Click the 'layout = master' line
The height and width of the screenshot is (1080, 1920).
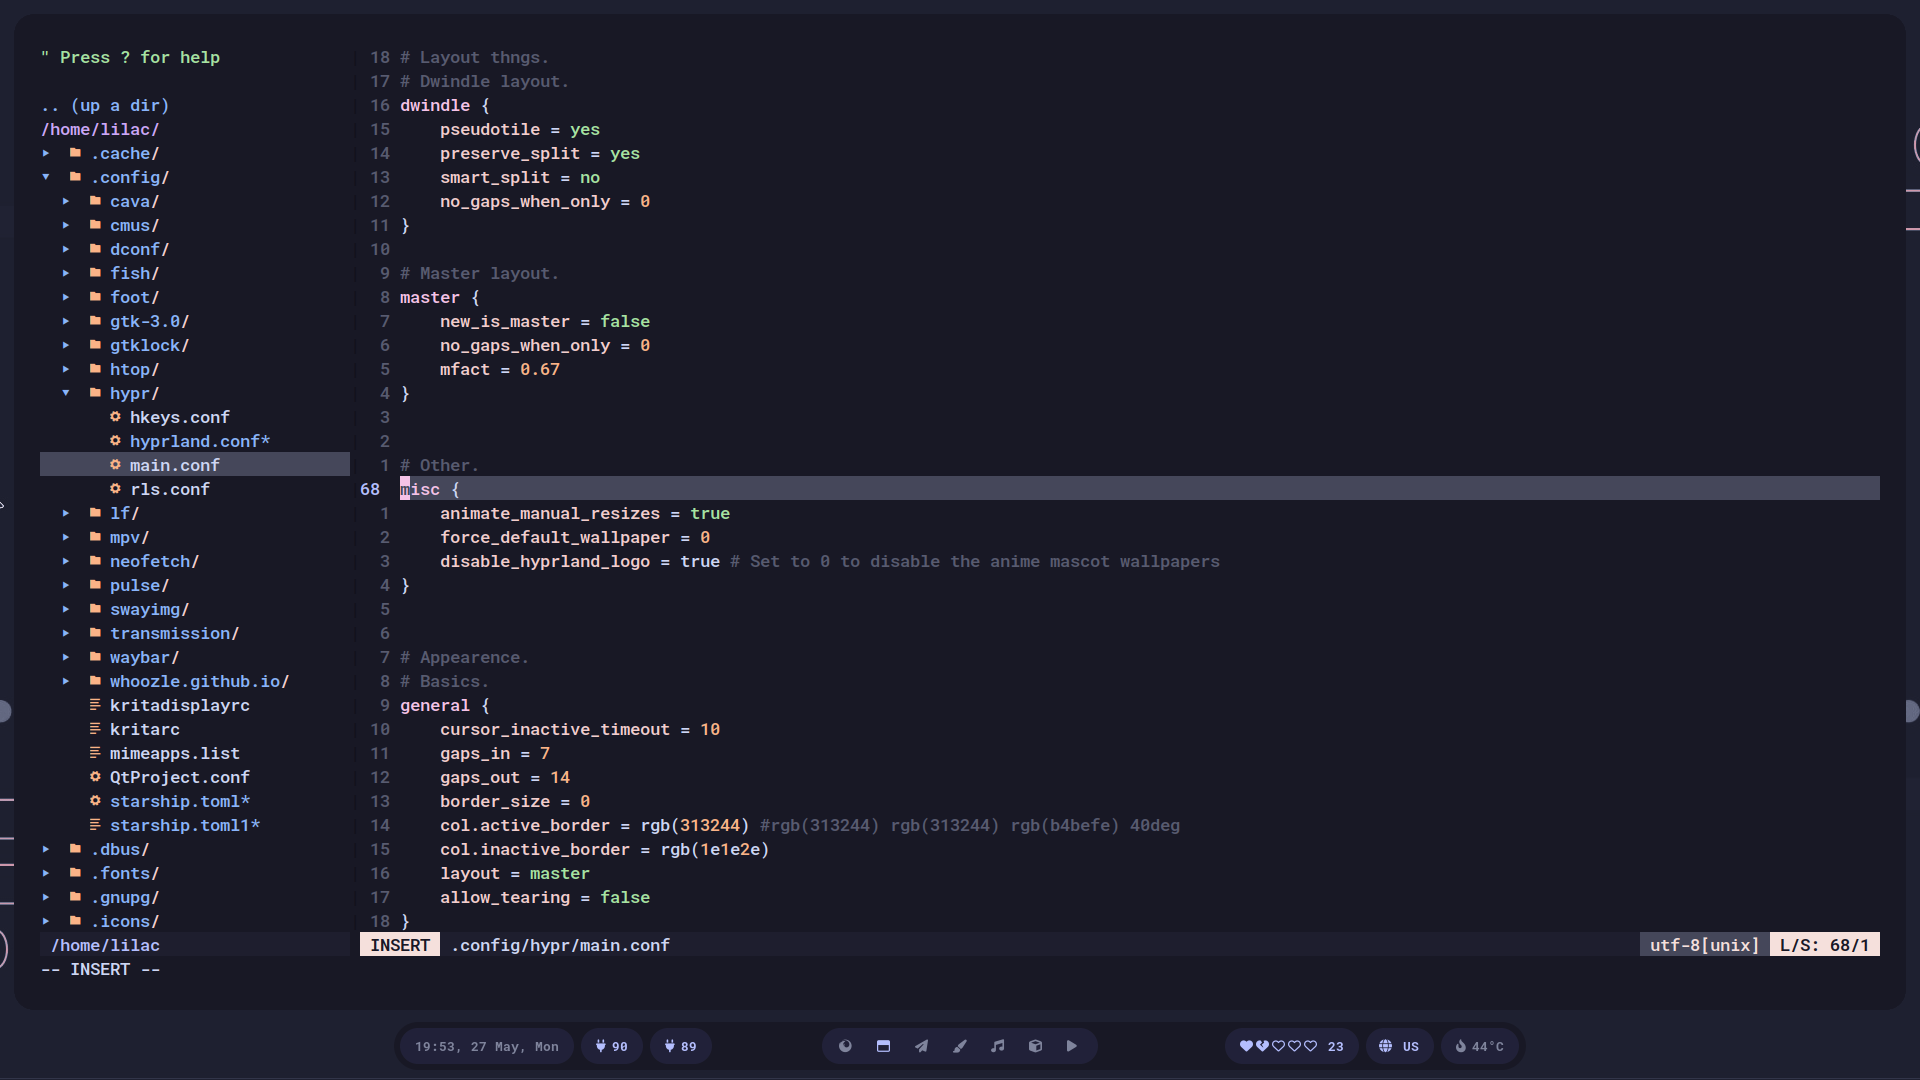[x=515, y=873]
